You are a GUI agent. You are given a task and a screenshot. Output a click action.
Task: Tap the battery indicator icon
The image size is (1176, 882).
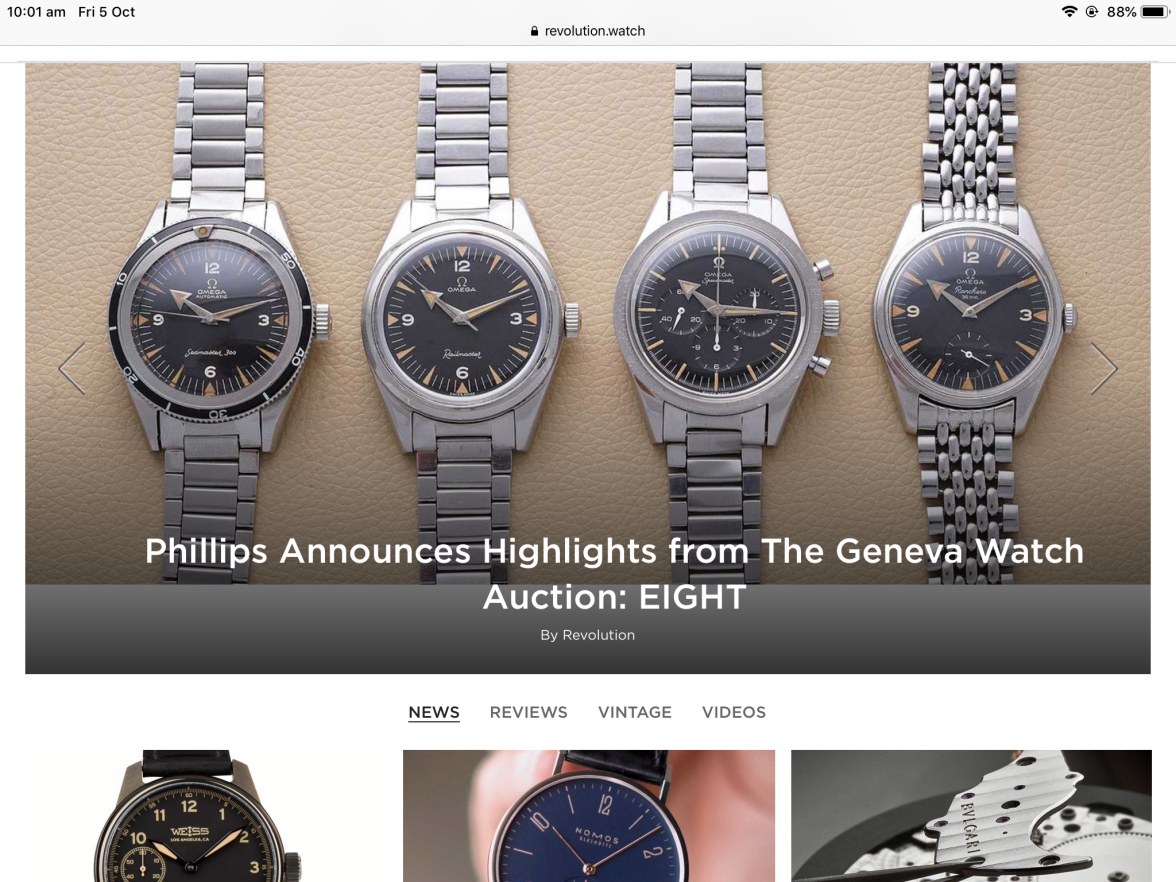(x=1155, y=12)
